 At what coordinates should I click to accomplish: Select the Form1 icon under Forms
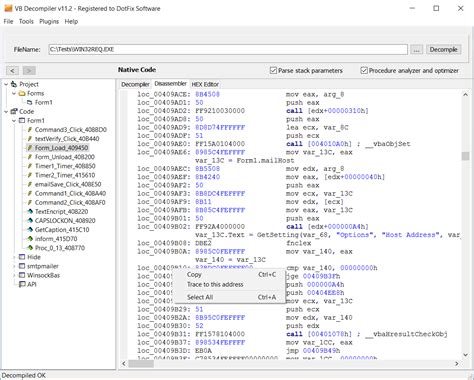coord(30,102)
